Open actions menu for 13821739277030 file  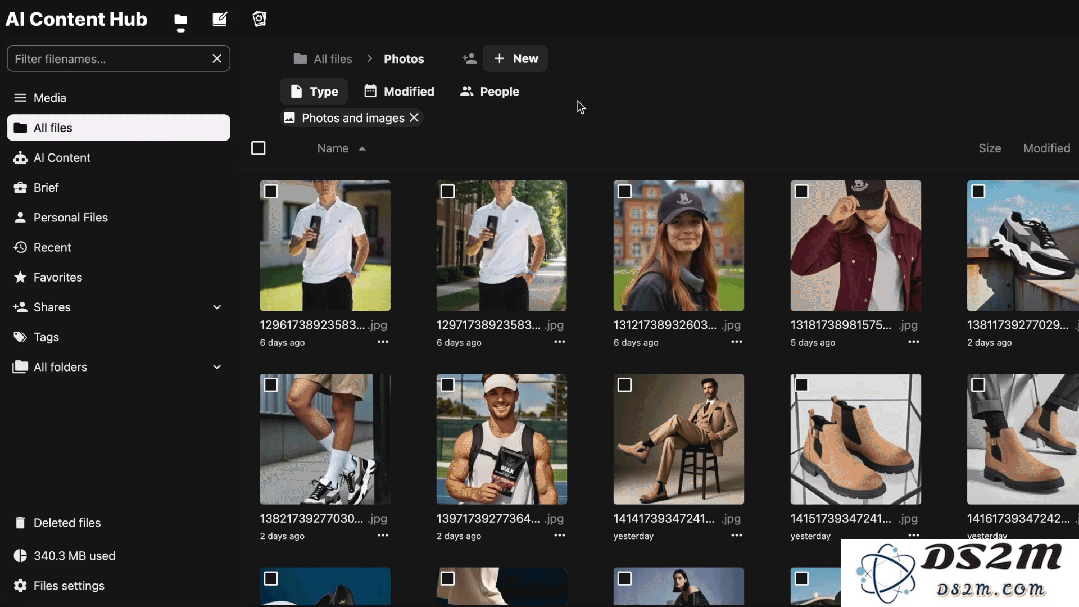(x=383, y=535)
